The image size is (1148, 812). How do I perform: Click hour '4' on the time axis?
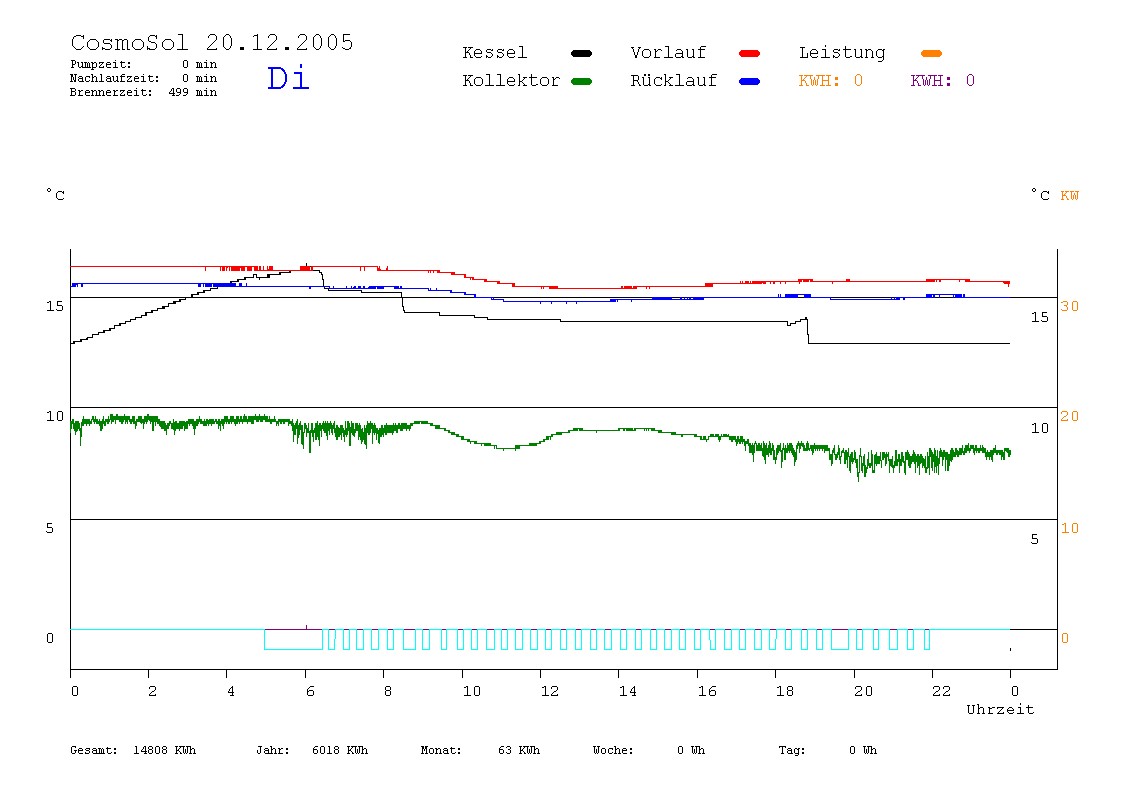pos(231,691)
